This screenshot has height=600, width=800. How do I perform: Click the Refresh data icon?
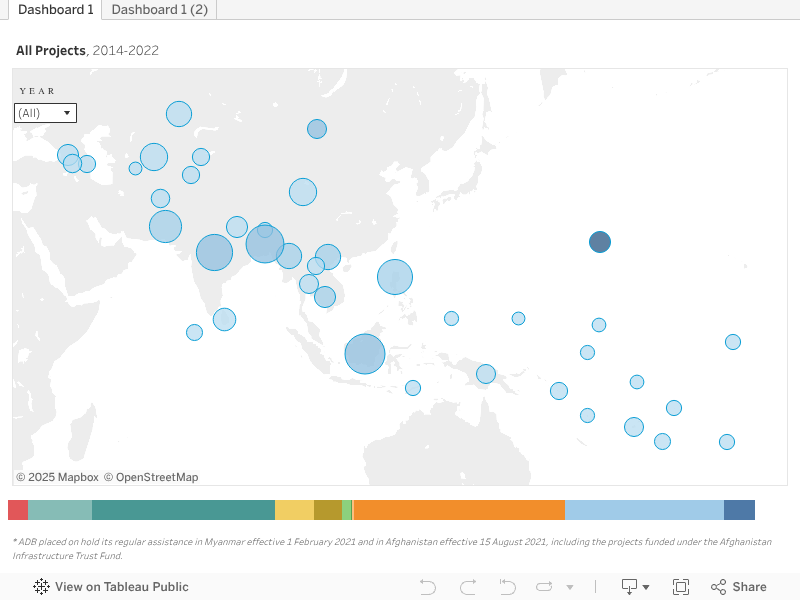click(544, 587)
